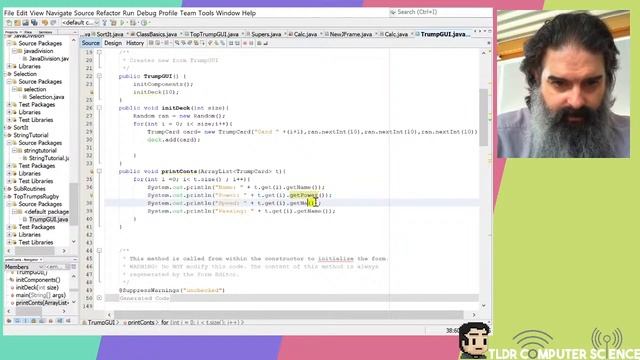This screenshot has width=640, height=360.
Task: Switch to Design view
Action: (113, 43)
